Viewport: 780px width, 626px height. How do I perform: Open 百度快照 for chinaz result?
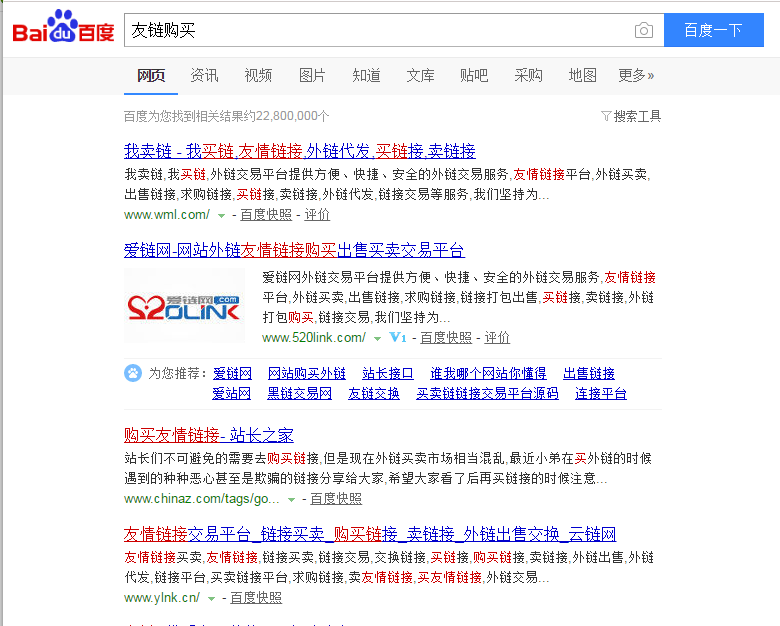tap(336, 499)
